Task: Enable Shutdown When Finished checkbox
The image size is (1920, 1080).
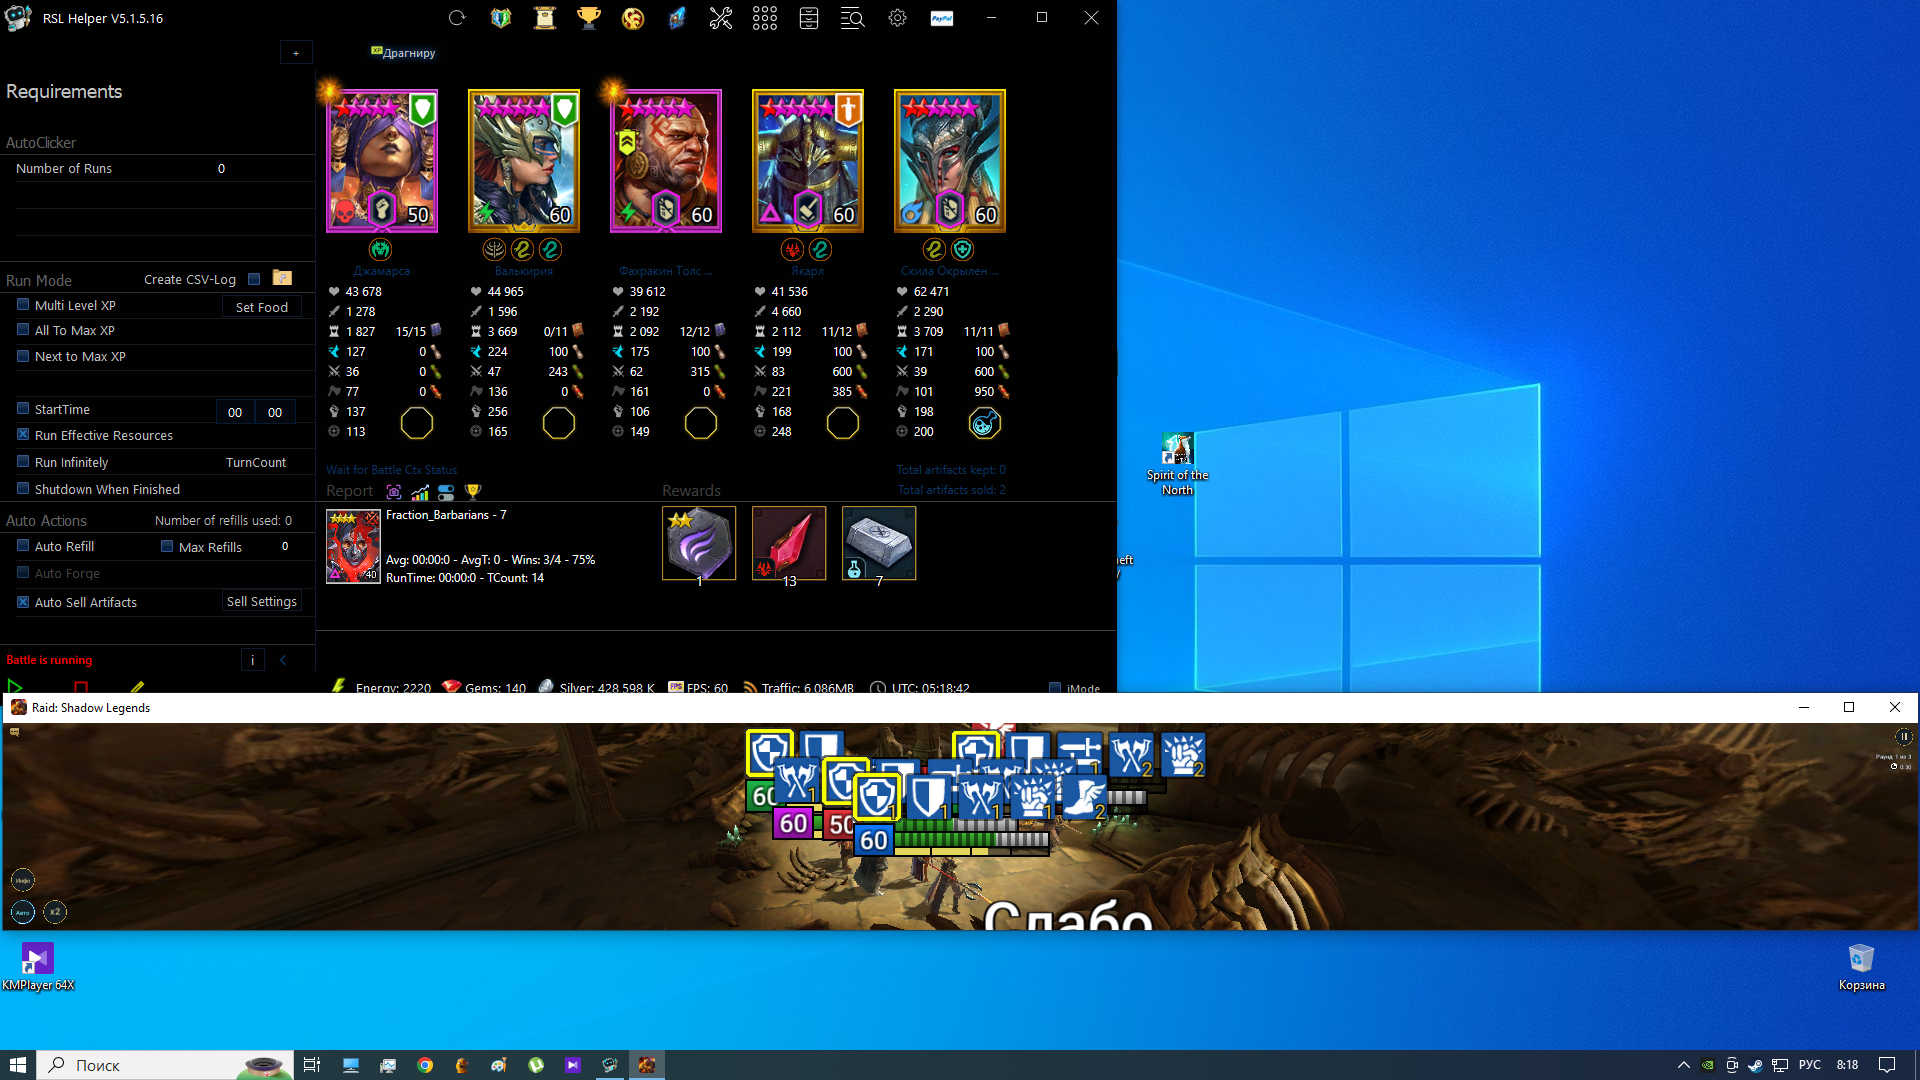Action: 23,489
